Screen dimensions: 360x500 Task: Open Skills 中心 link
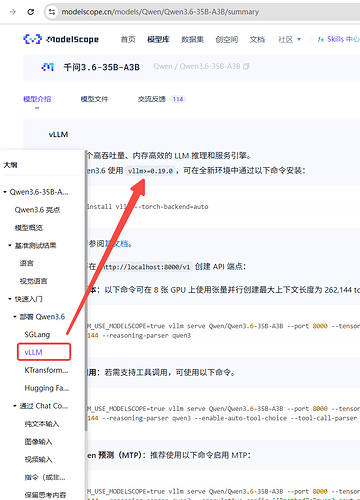[338, 39]
